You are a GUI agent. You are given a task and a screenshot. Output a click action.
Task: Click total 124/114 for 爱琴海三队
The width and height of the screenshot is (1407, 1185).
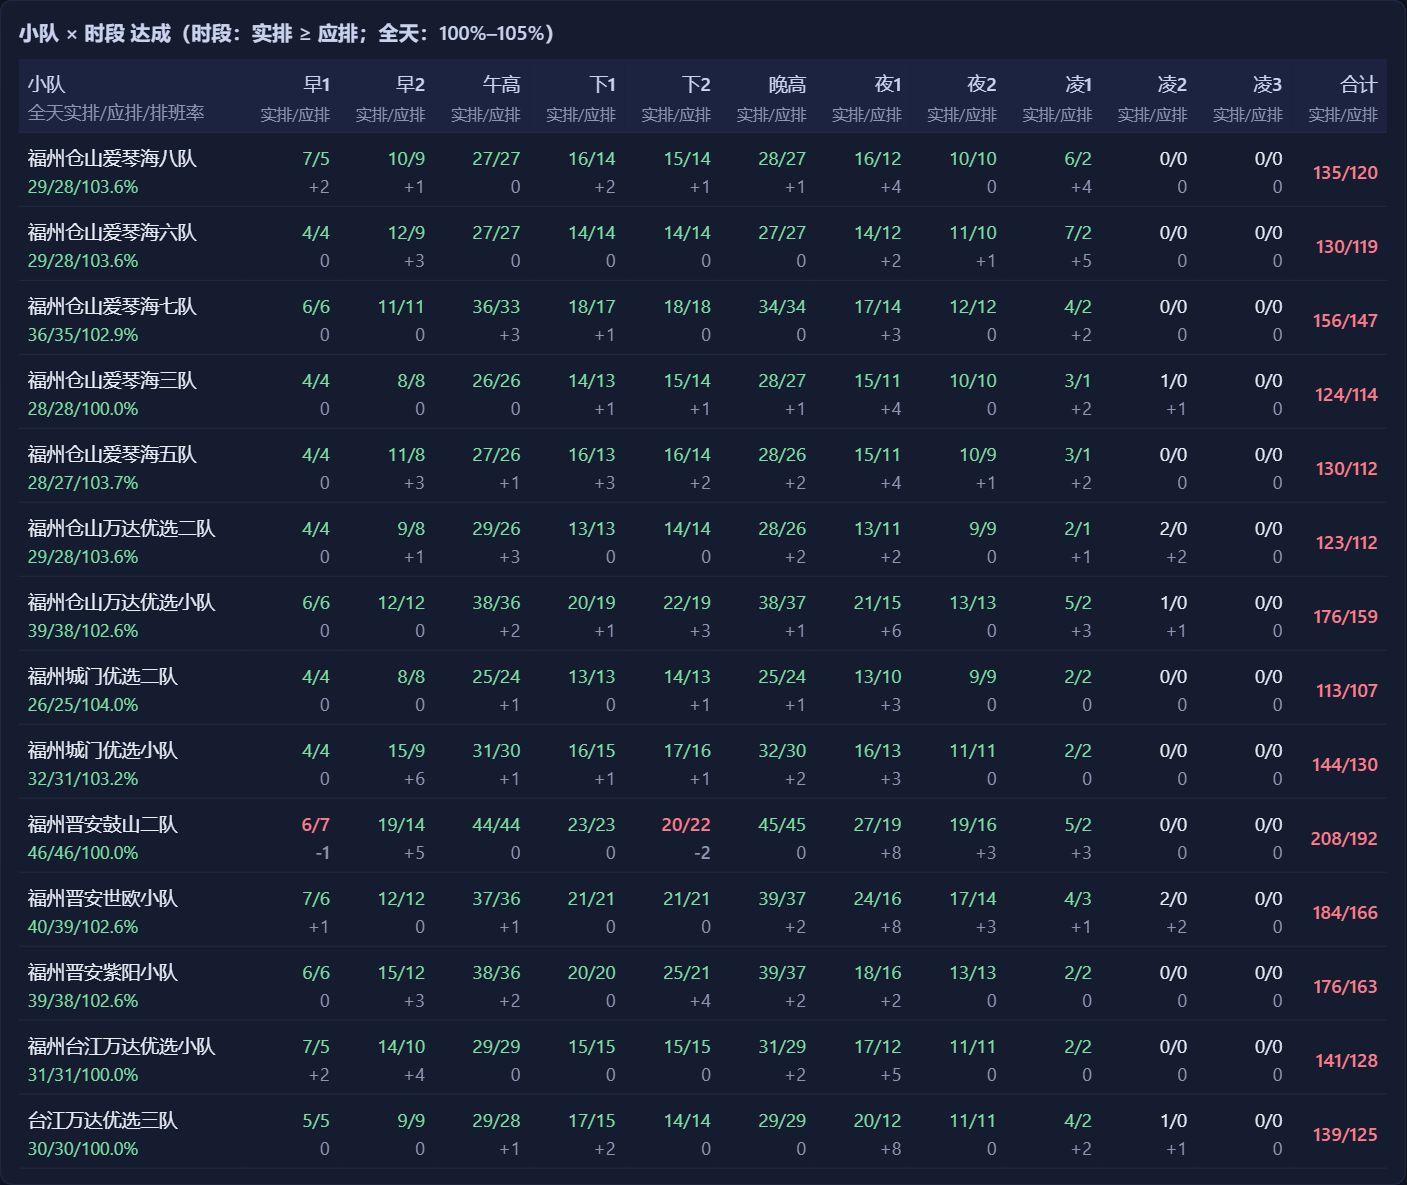pos(1346,395)
